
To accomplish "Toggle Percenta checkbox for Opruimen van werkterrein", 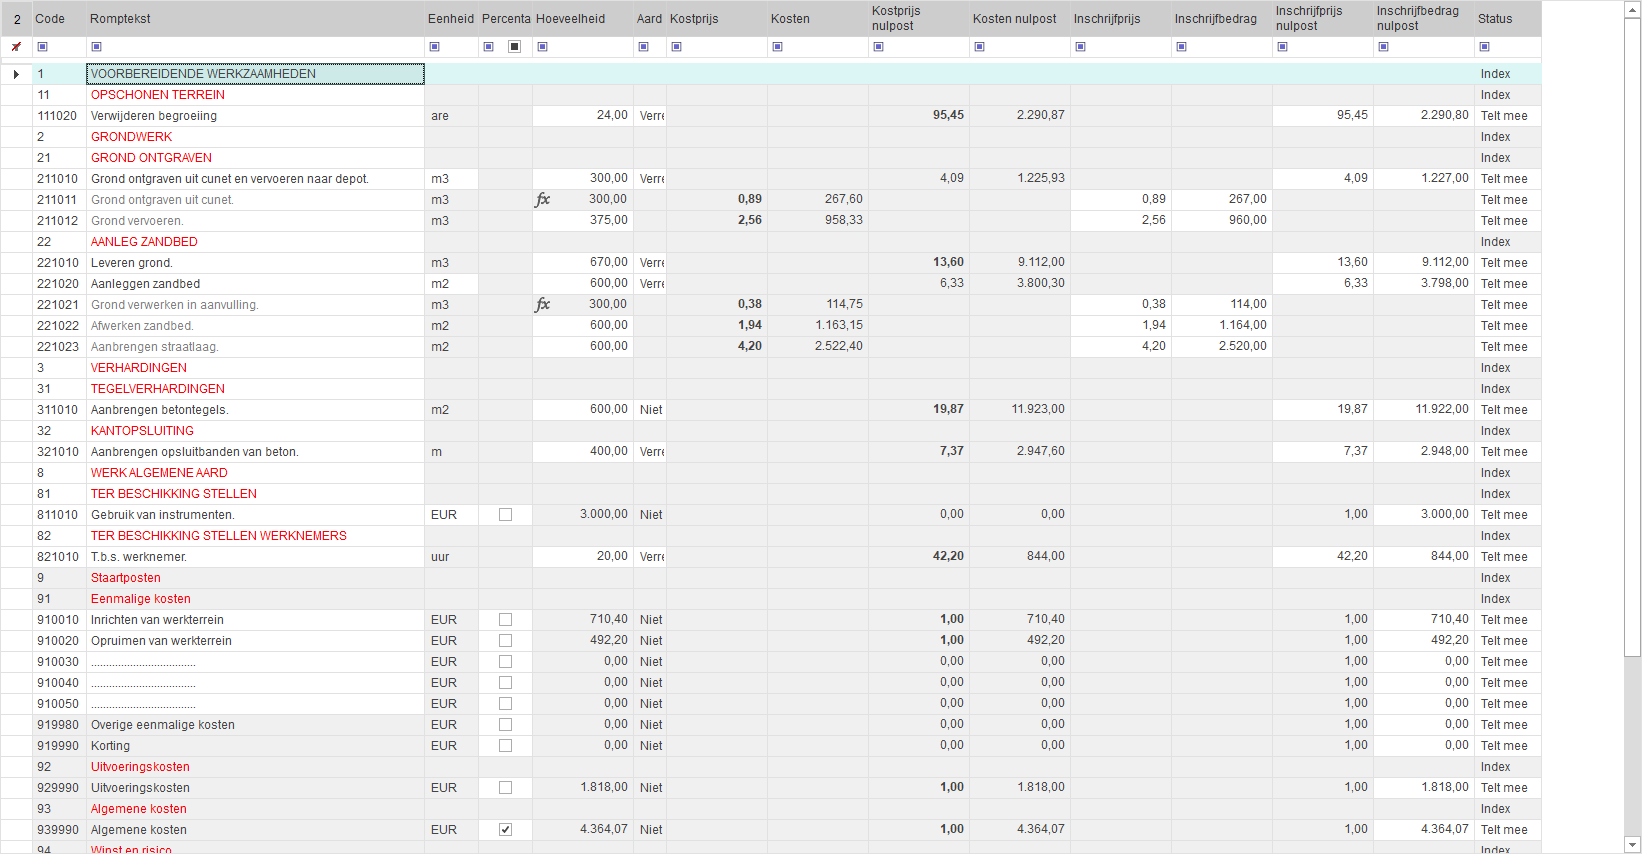I will pyautogui.click(x=505, y=641).
